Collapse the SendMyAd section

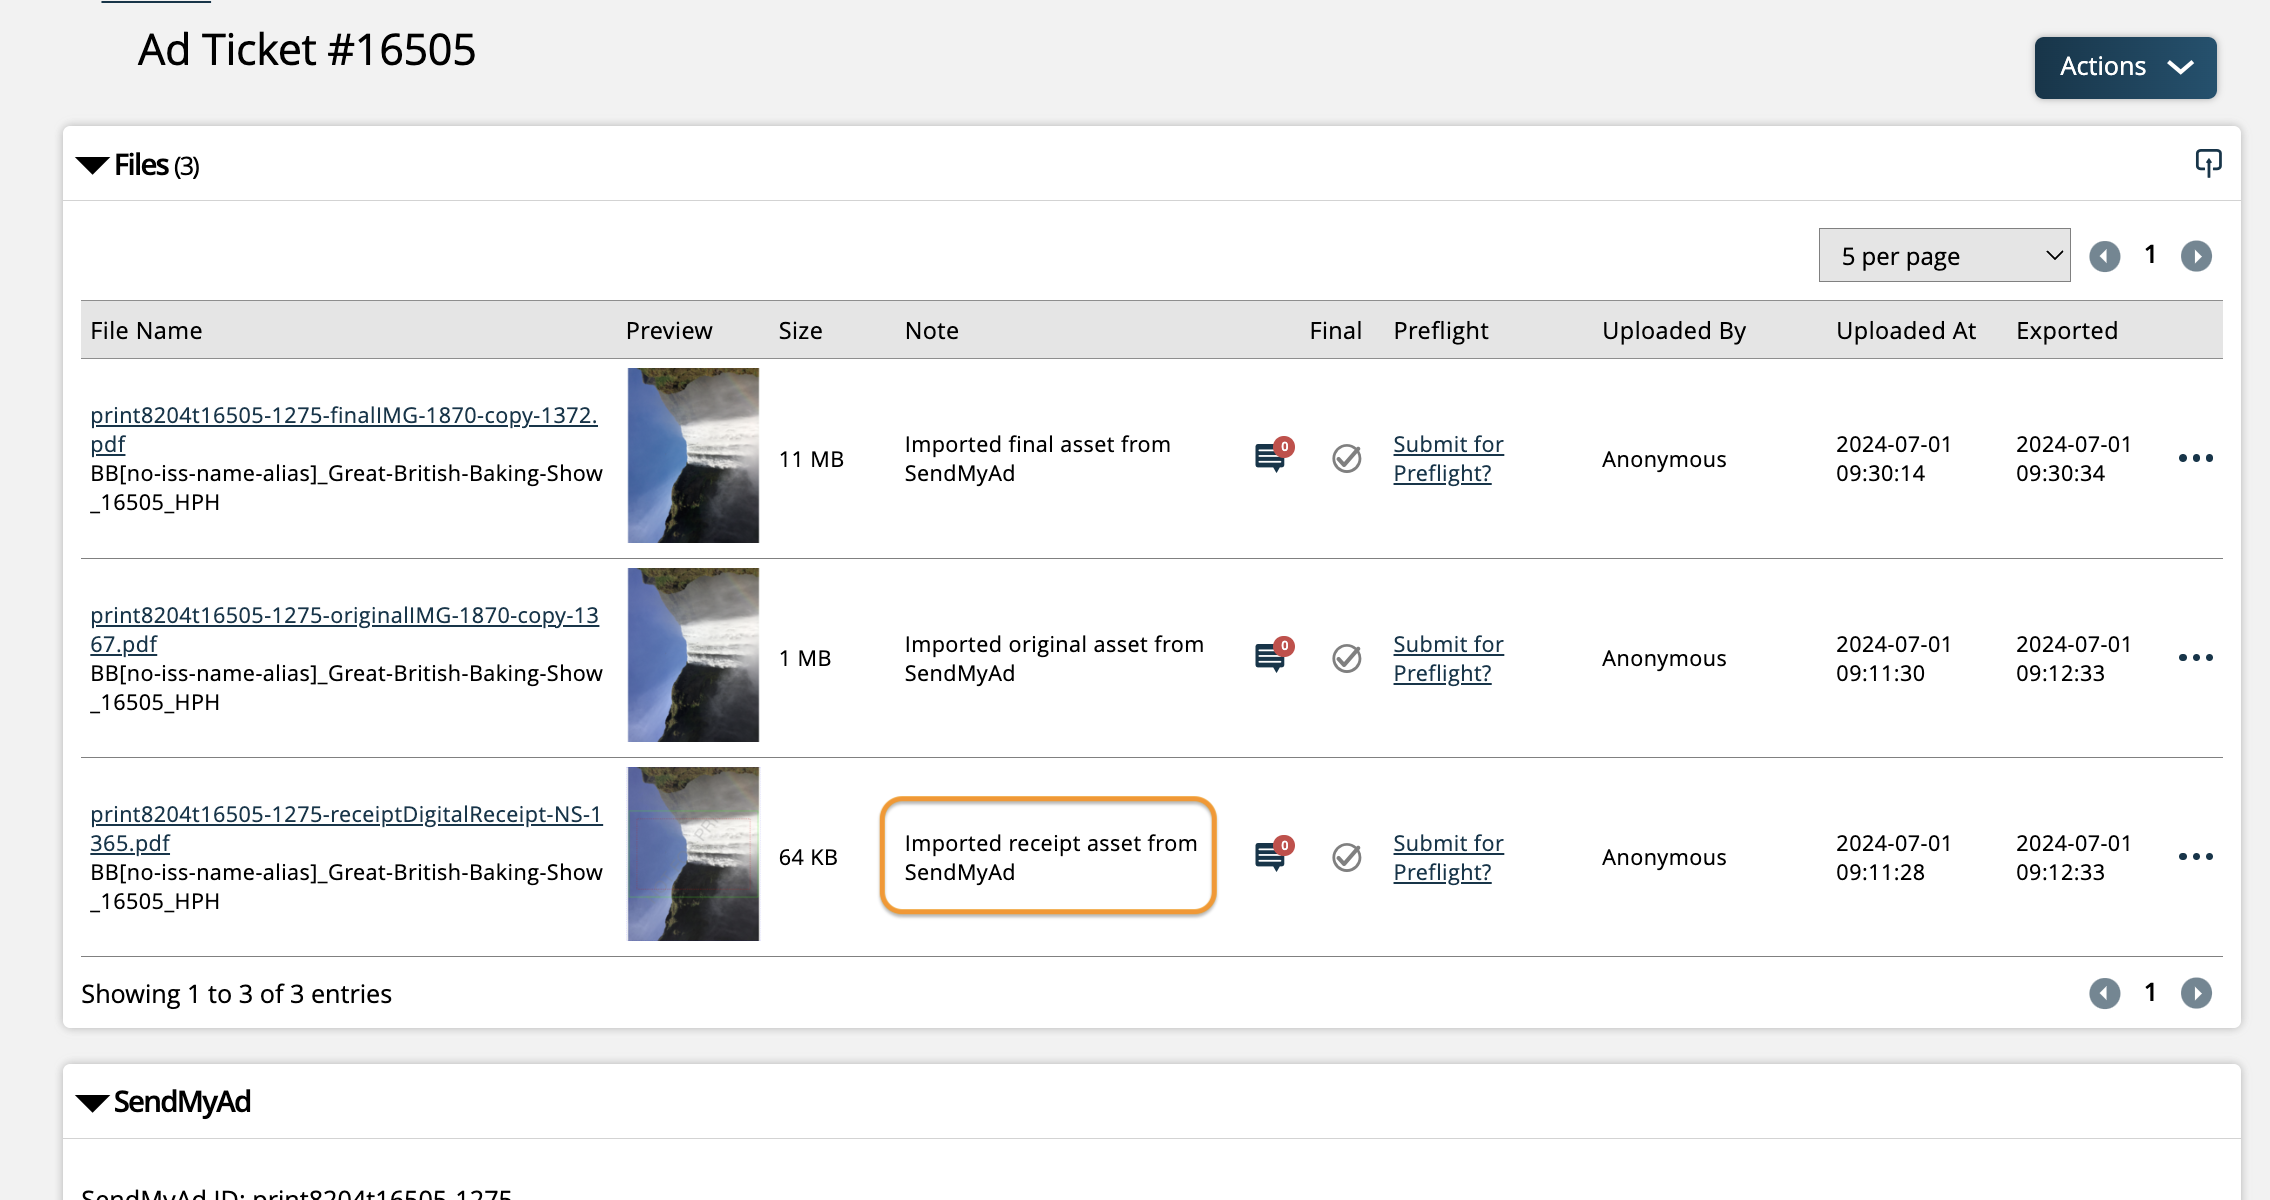pyautogui.click(x=93, y=1102)
